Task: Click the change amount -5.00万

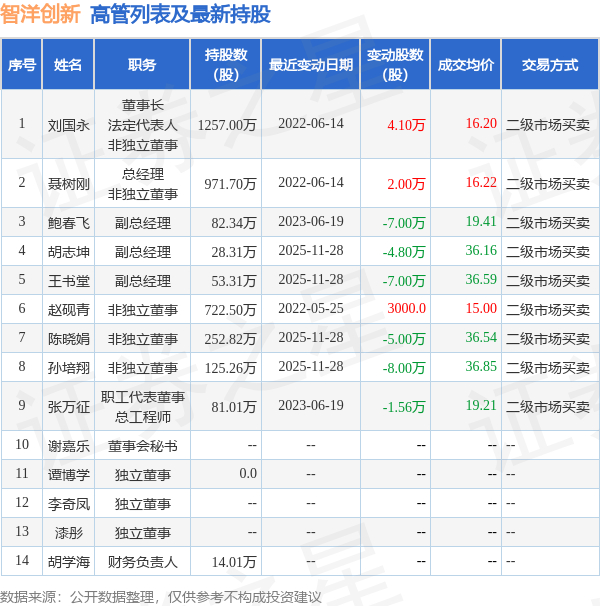Action: [404, 339]
